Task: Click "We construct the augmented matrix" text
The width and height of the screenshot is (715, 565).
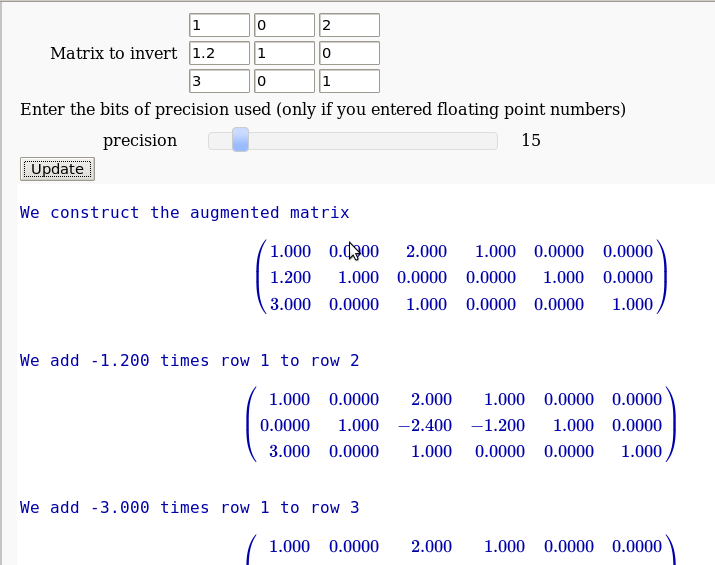Action: [185, 213]
